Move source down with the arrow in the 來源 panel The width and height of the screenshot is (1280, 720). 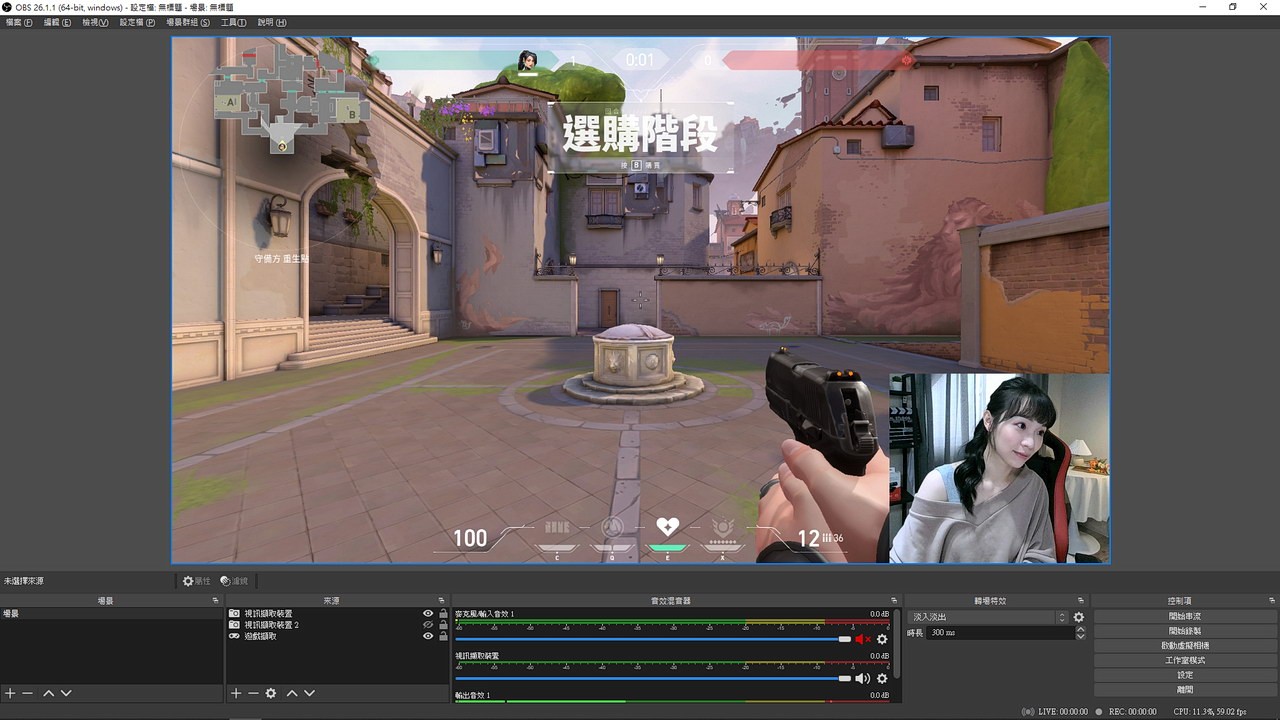(309, 693)
